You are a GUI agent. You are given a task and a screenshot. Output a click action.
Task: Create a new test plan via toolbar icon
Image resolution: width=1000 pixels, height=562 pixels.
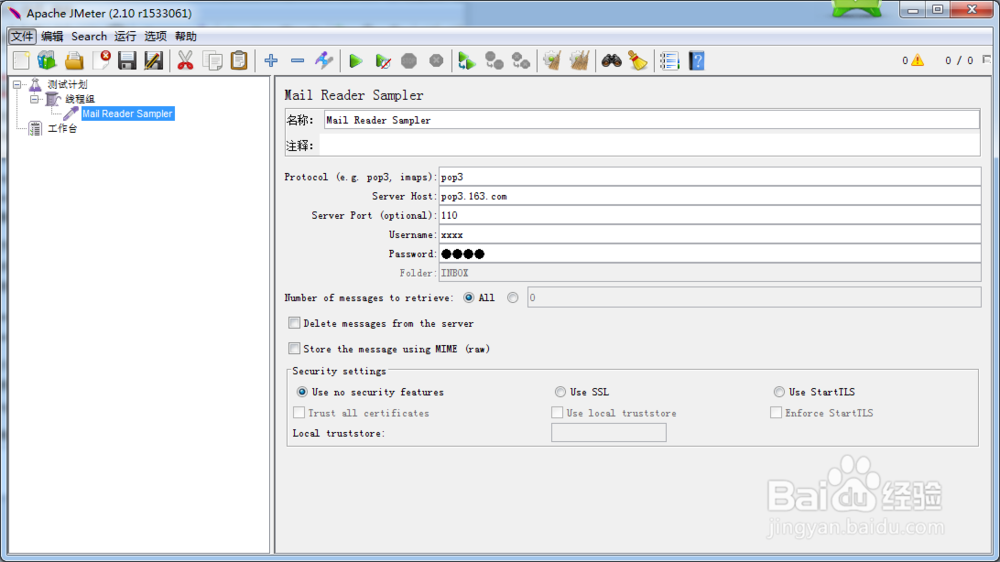tap(21, 61)
